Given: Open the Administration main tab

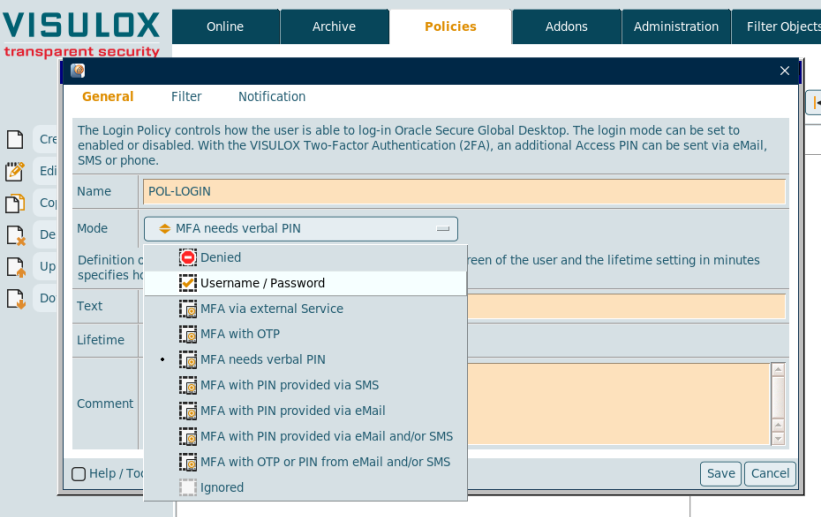Looking at the screenshot, I should (x=676, y=27).
